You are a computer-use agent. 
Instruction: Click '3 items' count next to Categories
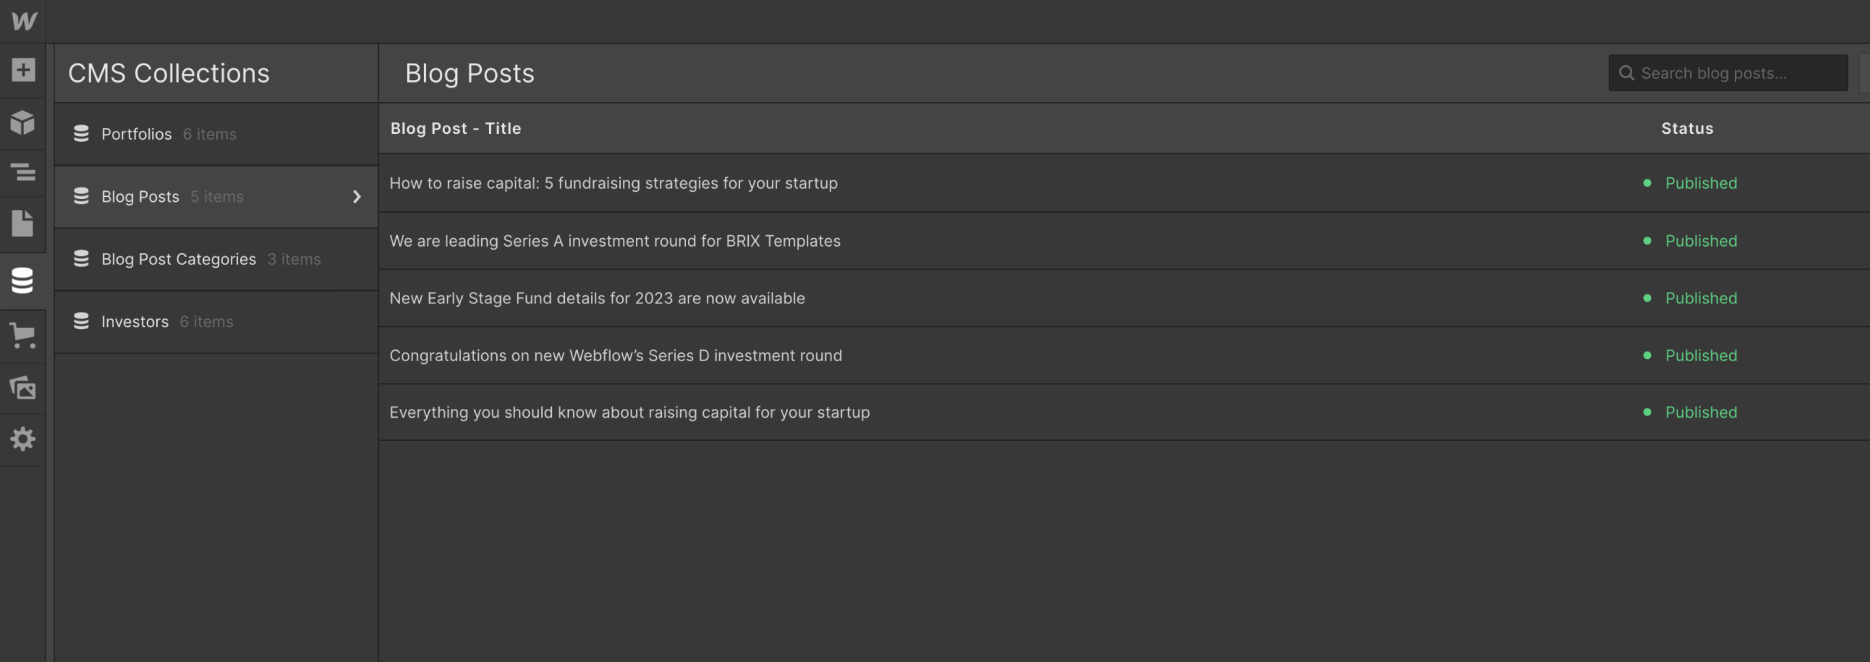(294, 259)
